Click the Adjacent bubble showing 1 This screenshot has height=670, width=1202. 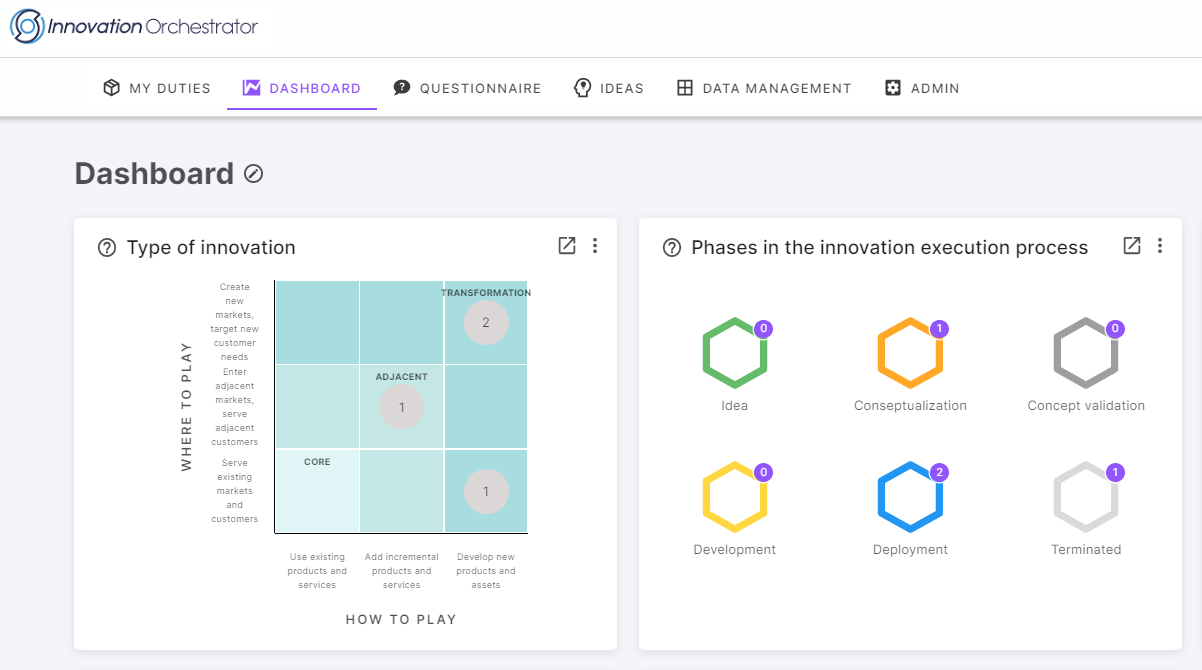coord(402,407)
